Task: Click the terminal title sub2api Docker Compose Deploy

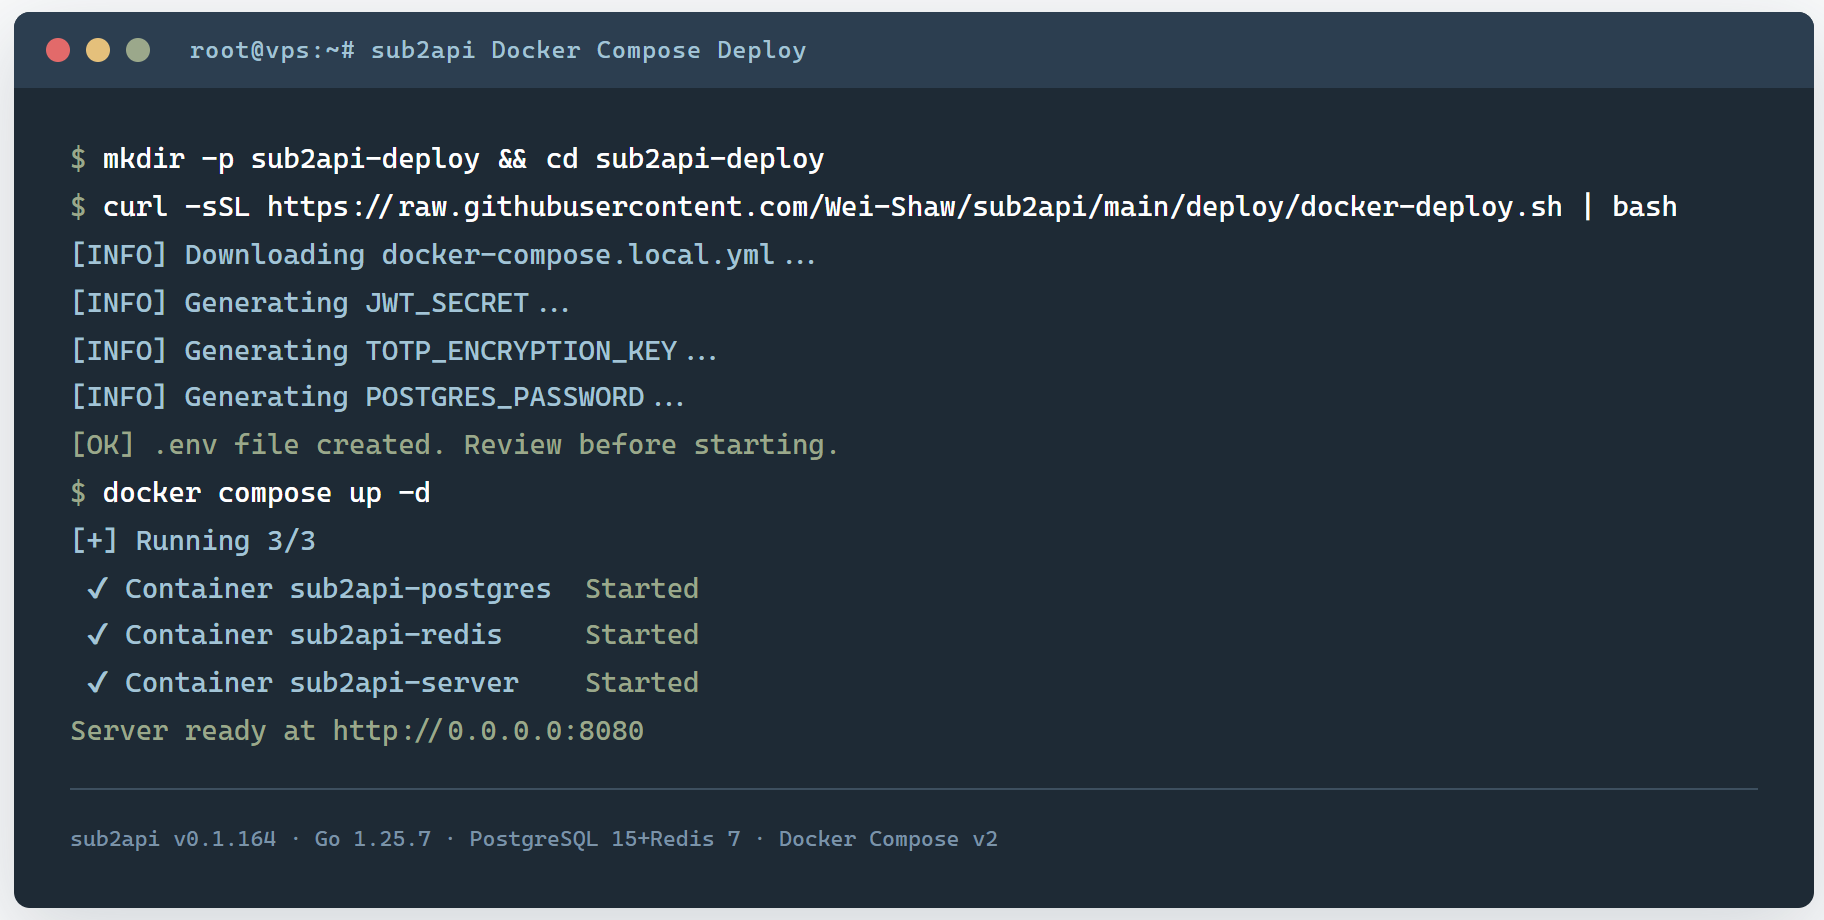Action: tap(588, 50)
